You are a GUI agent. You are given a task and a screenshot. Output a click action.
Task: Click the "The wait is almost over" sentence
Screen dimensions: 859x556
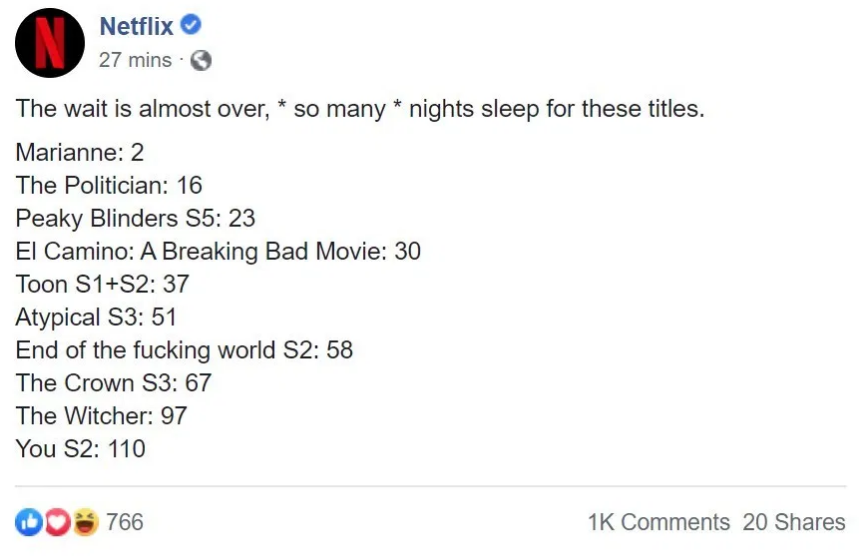(360, 108)
